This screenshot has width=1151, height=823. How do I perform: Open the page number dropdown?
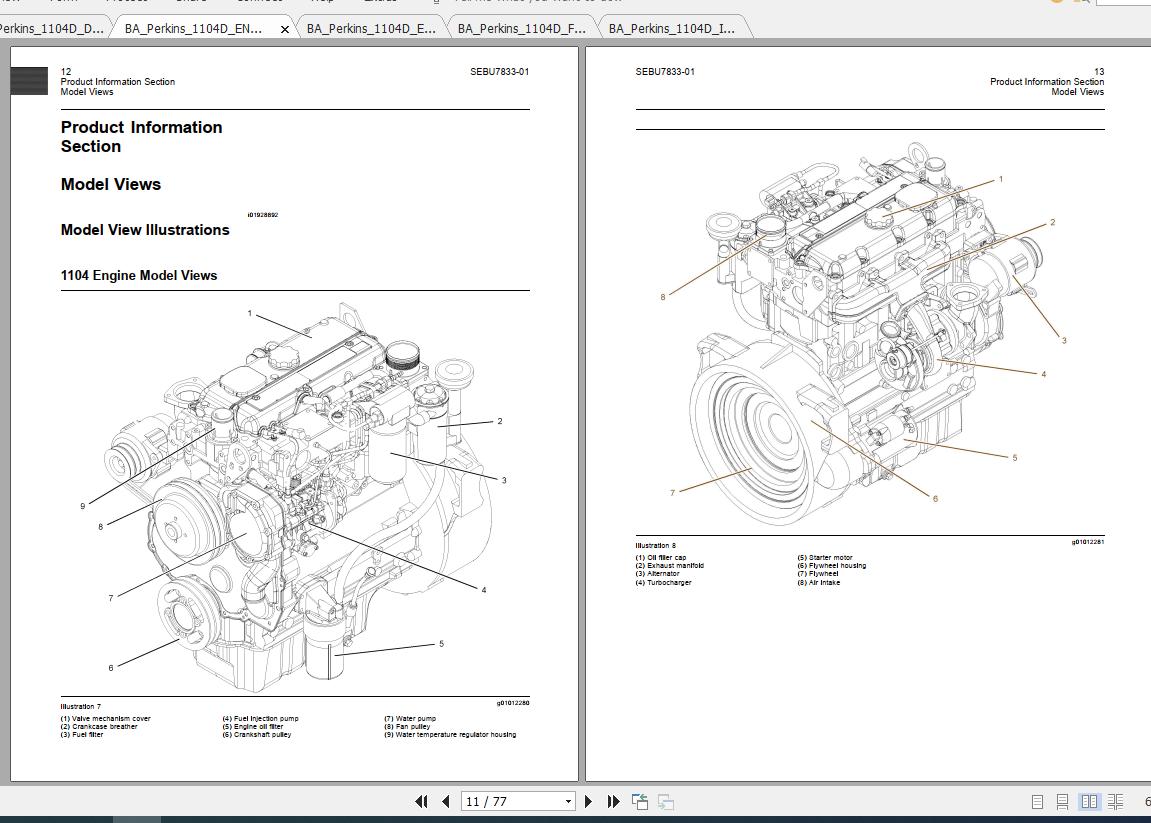click(x=567, y=801)
